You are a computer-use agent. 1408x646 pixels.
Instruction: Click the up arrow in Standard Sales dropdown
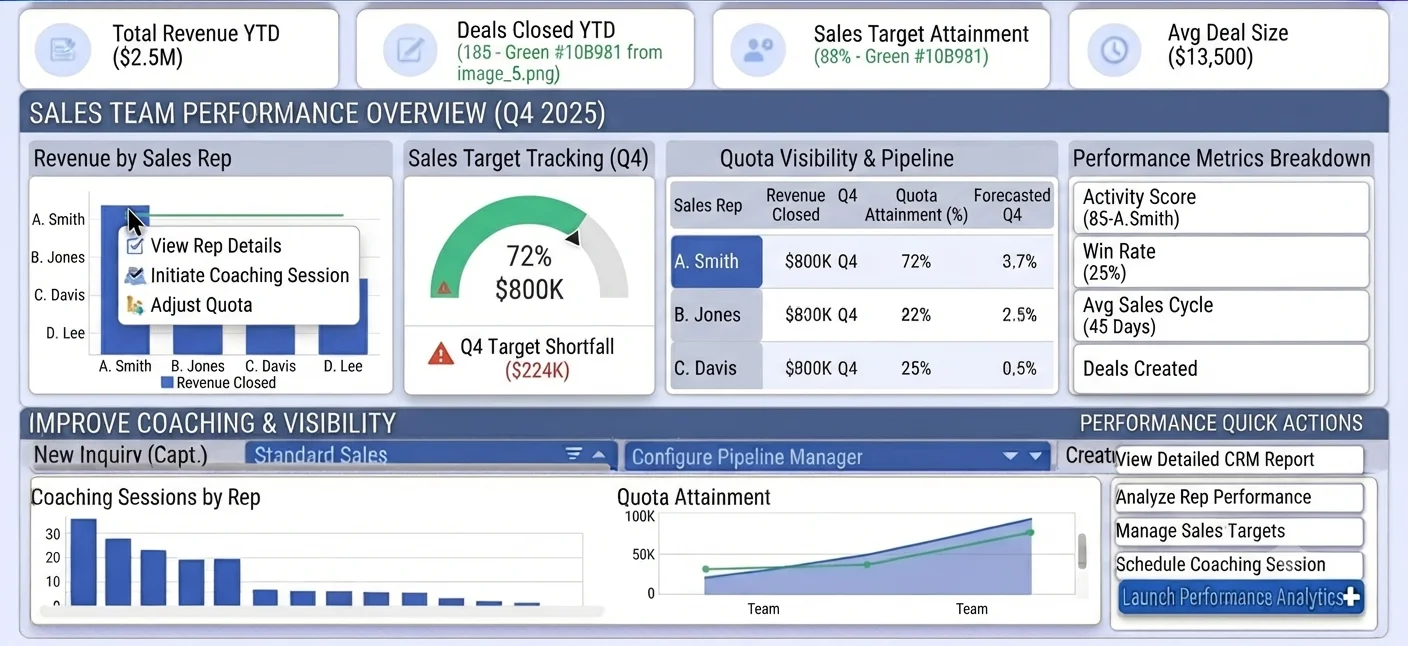(598, 455)
